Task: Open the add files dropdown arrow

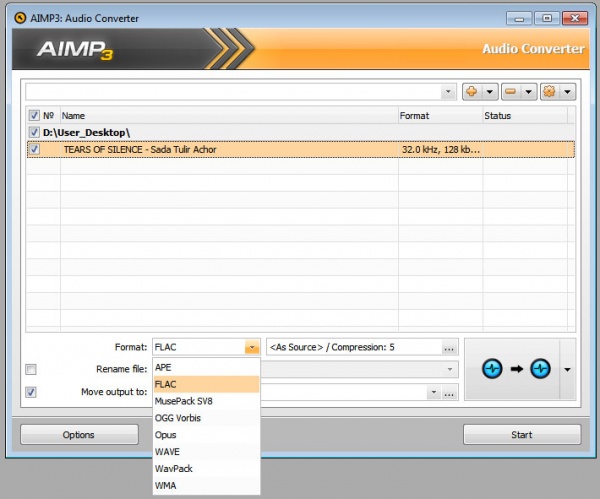Action: pos(490,92)
